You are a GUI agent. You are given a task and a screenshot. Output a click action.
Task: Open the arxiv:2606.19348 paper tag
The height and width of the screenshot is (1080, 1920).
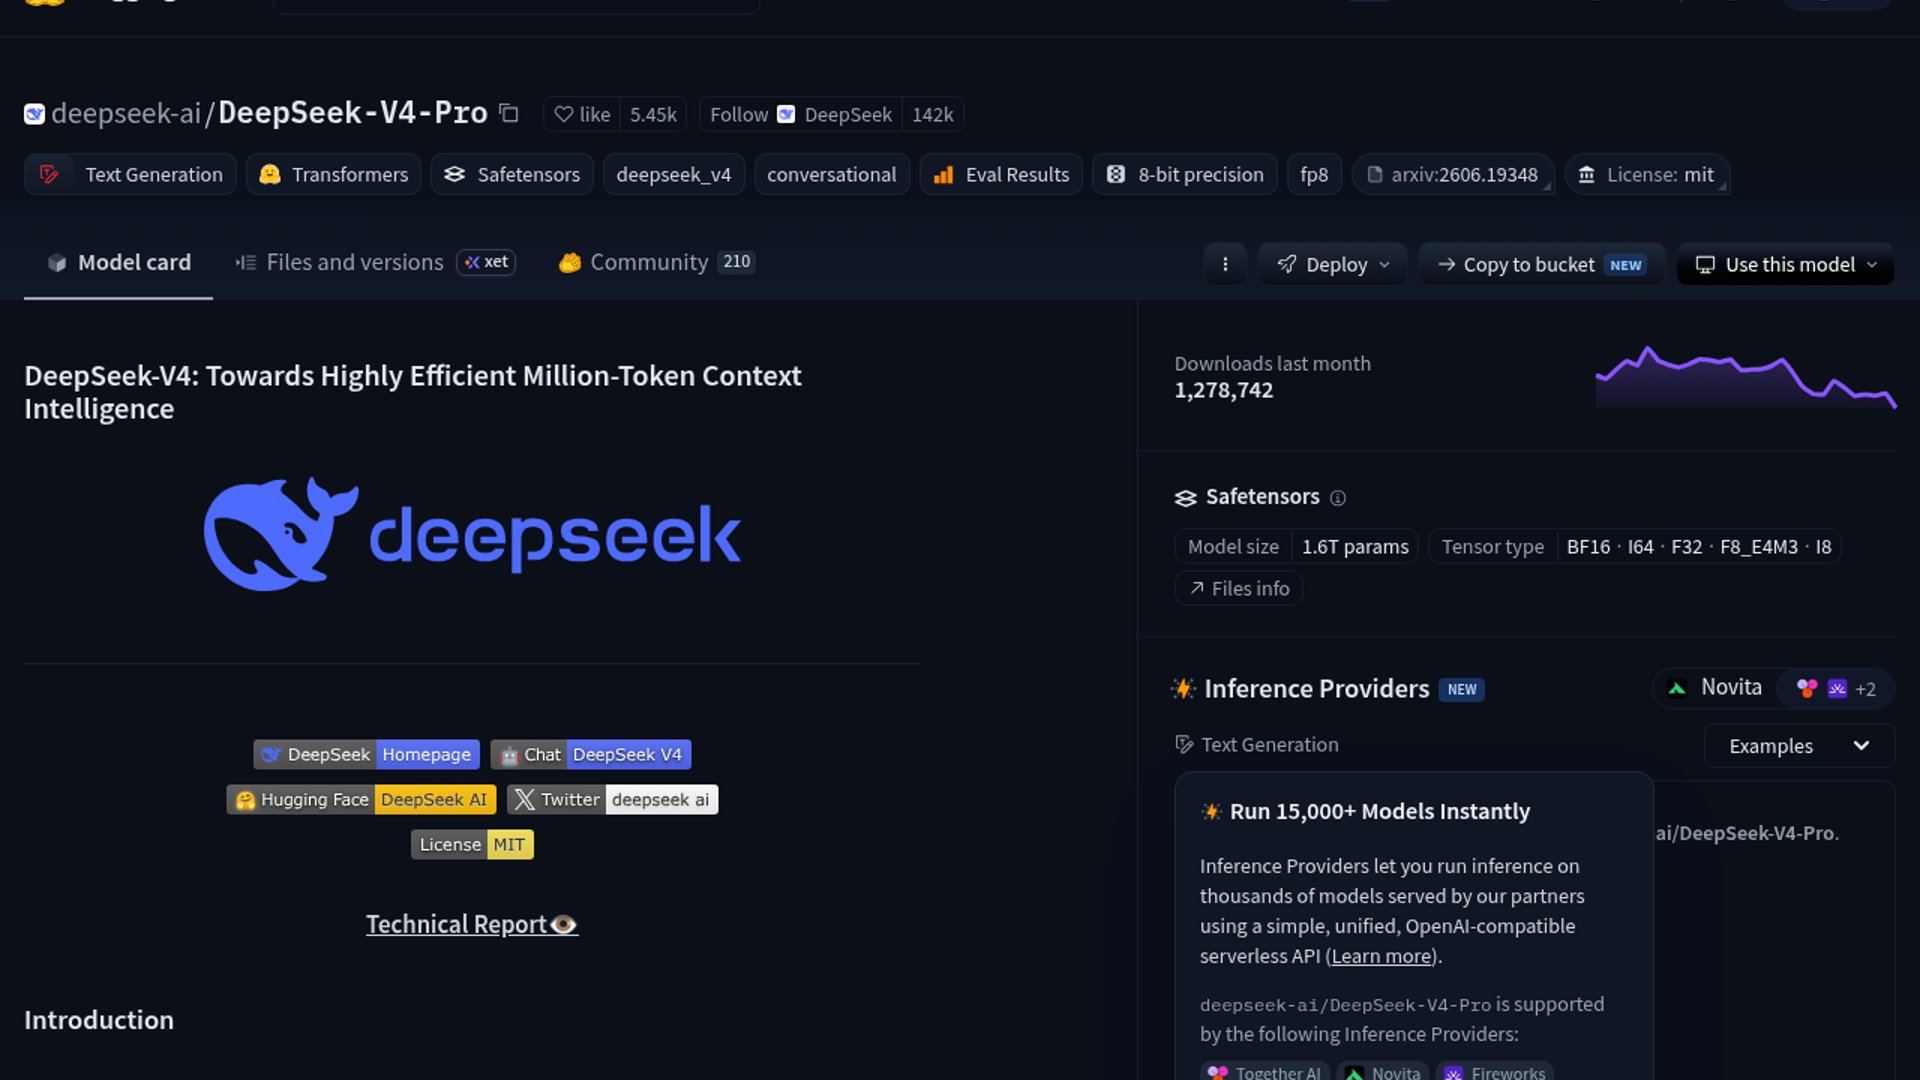pyautogui.click(x=1453, y=175)
